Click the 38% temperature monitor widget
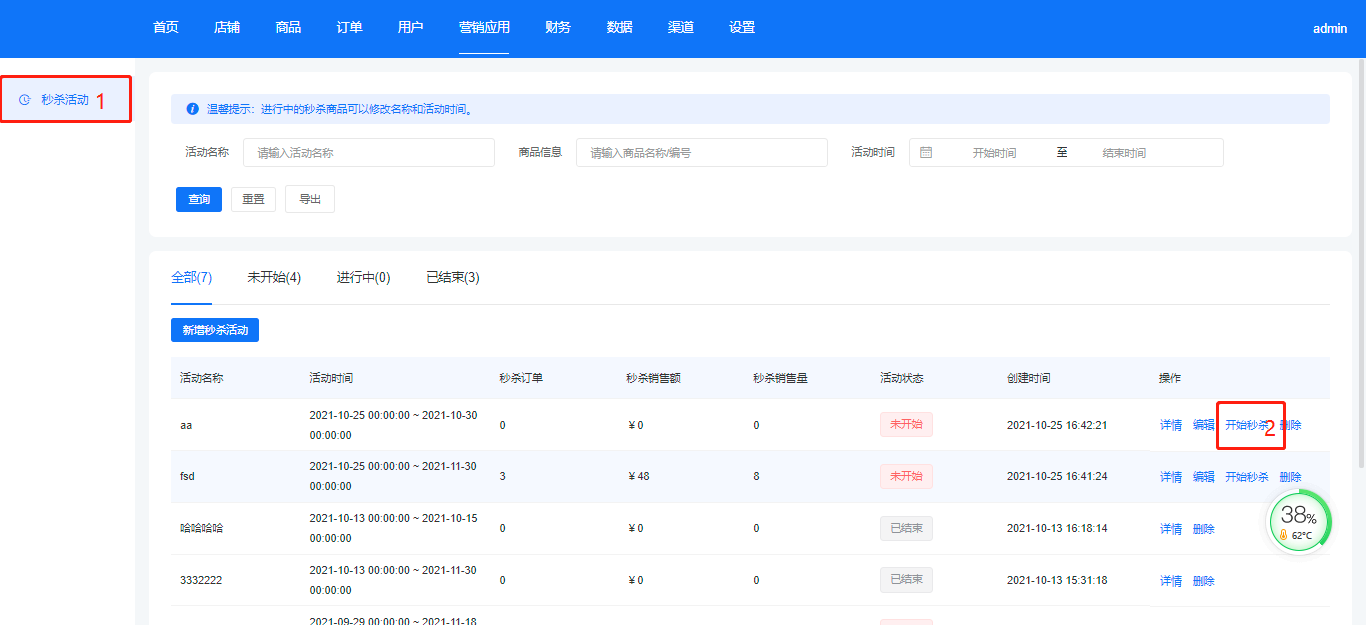The height and width of the screenshot is (625, 1366). (x=1300, y=520)
